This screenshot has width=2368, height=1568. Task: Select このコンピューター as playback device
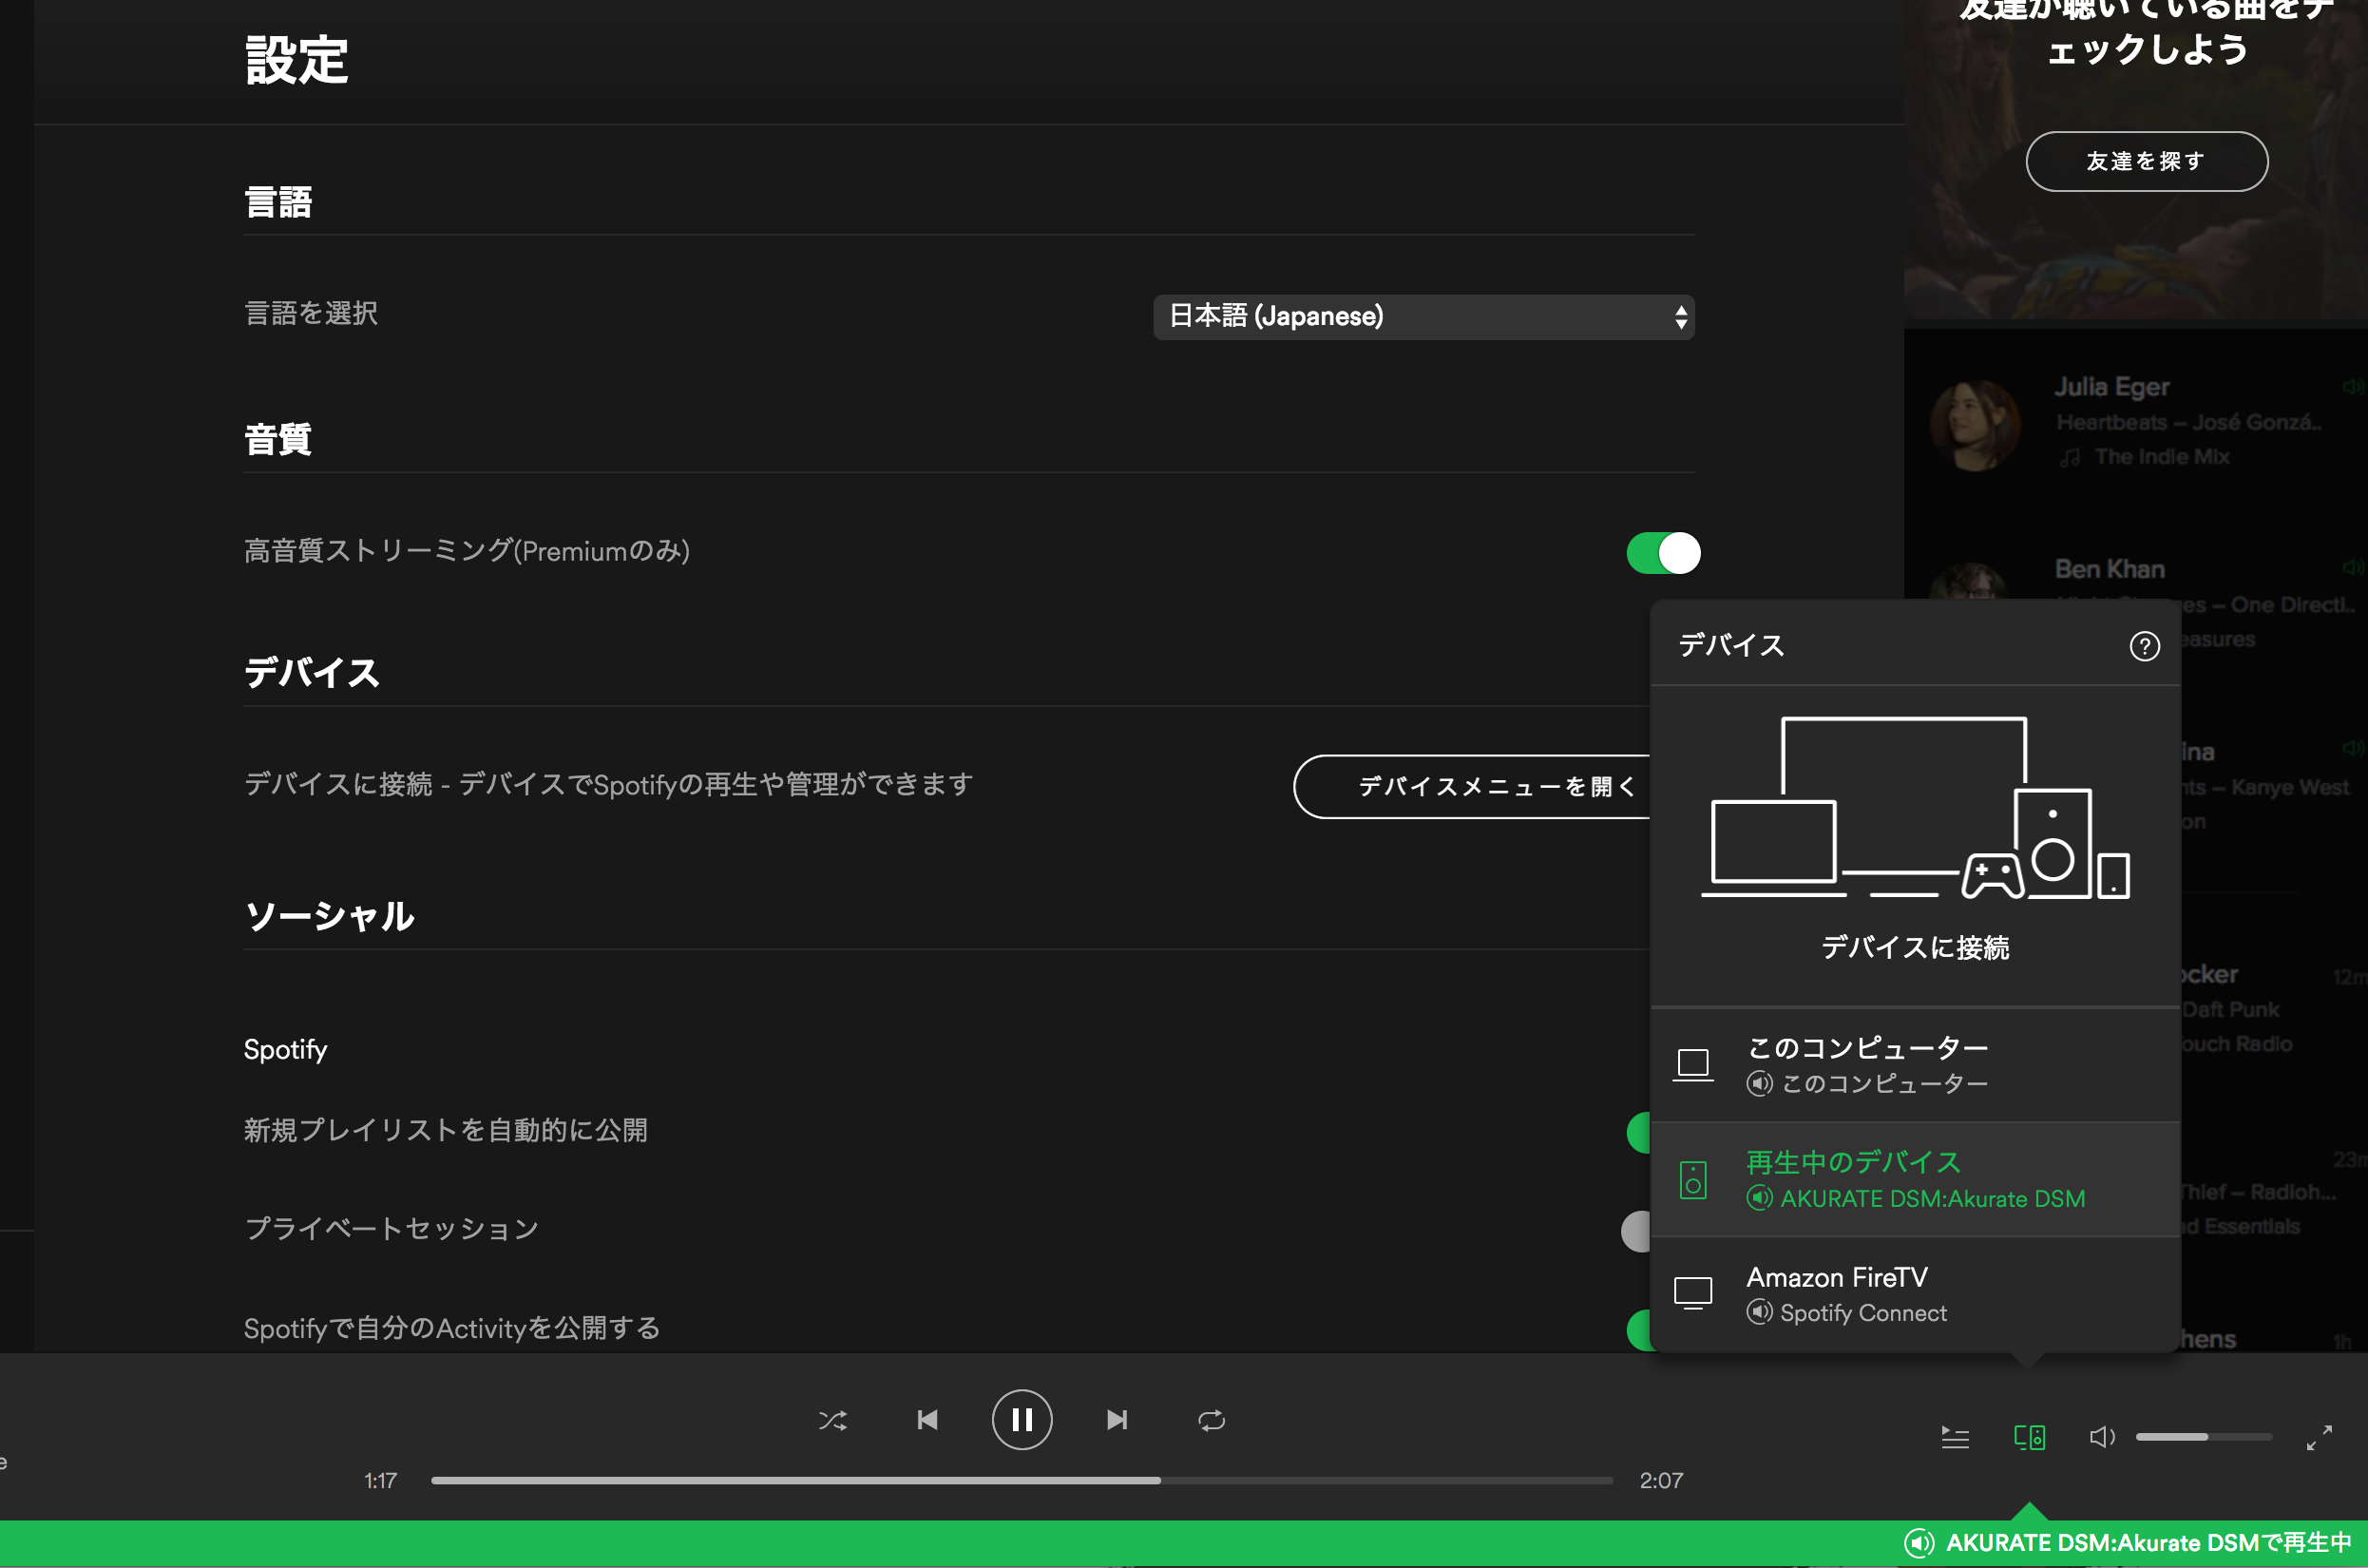[x=1915, y=1064]
